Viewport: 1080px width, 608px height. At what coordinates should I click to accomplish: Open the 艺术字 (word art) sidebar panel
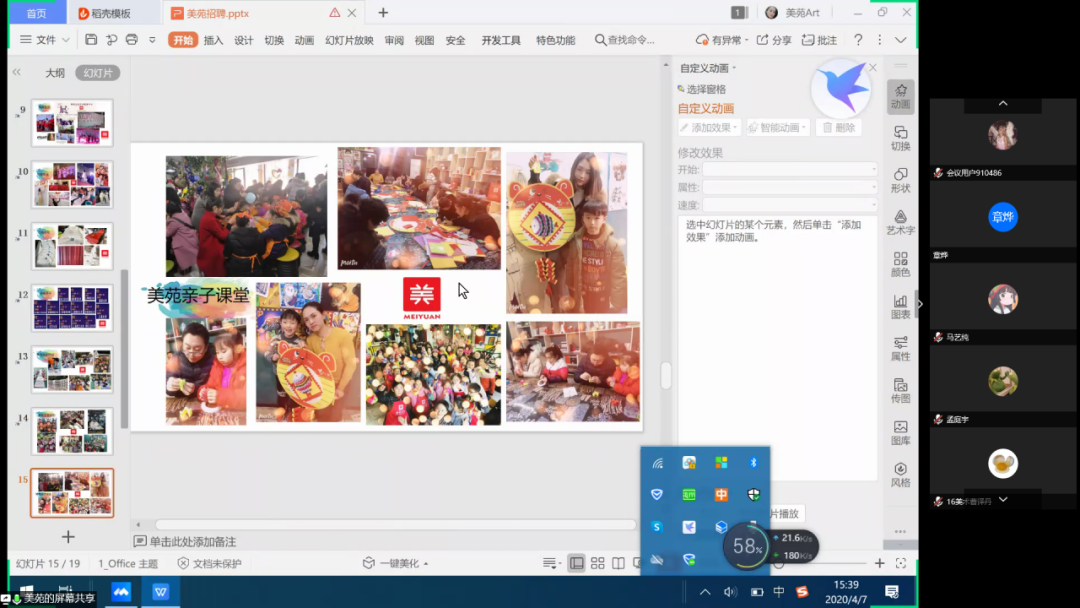pos(900,222)
